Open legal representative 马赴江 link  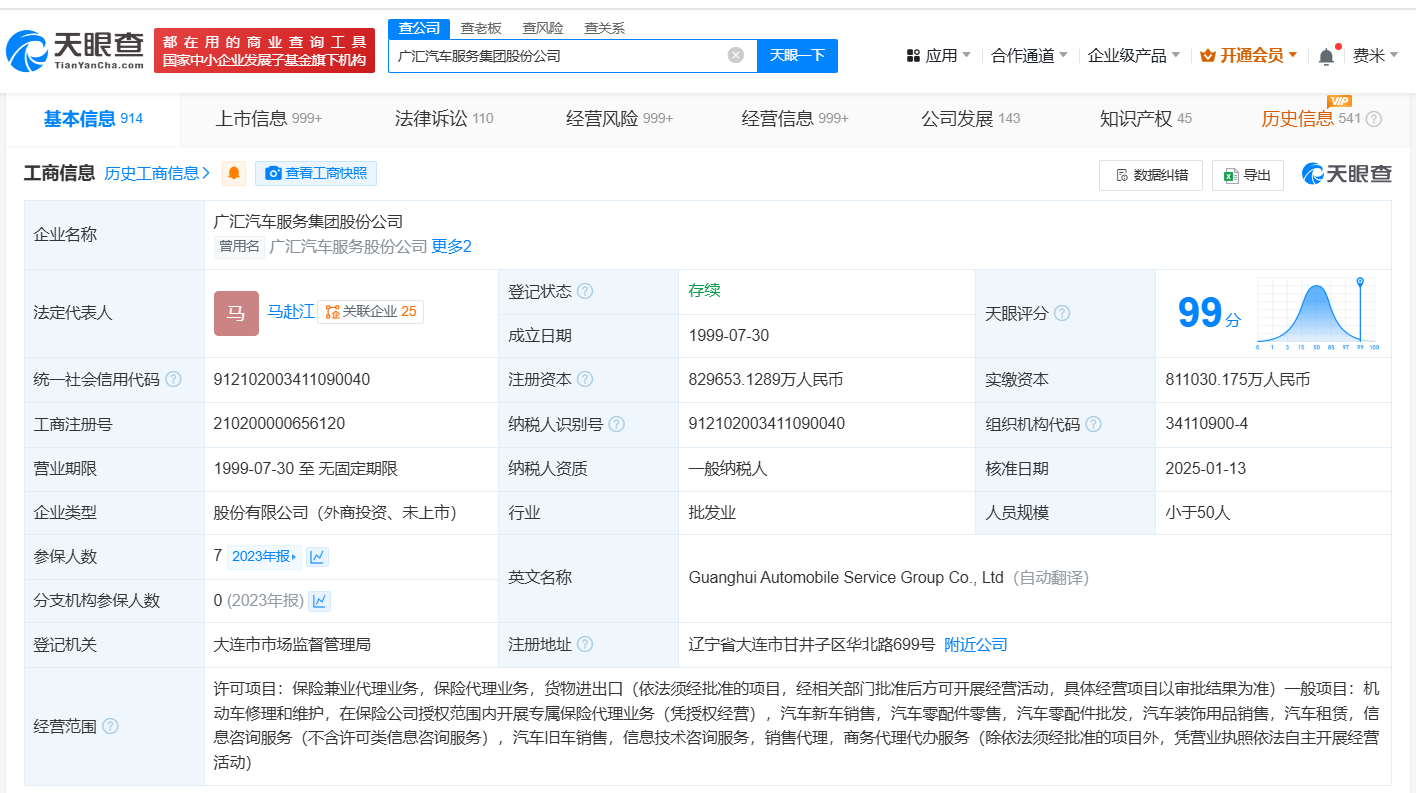pyautogui.click(x=290, y=312)
